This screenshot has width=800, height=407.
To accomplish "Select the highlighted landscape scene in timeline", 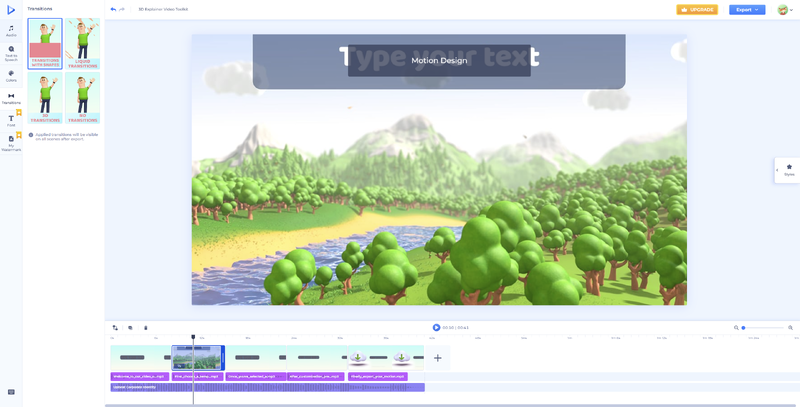I will point(198,358).
